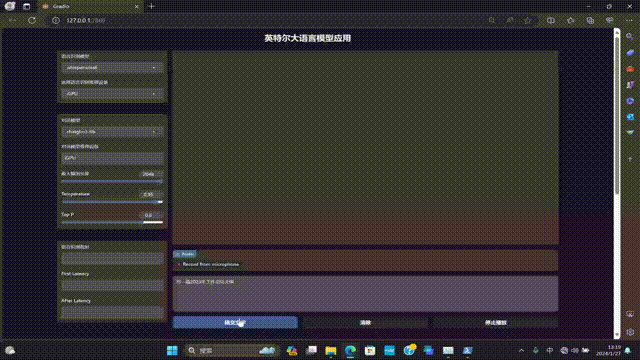Viewport: 640px width, 360px height.
Task: Click the record from microphone button
Action: click(x=209, y=264)
